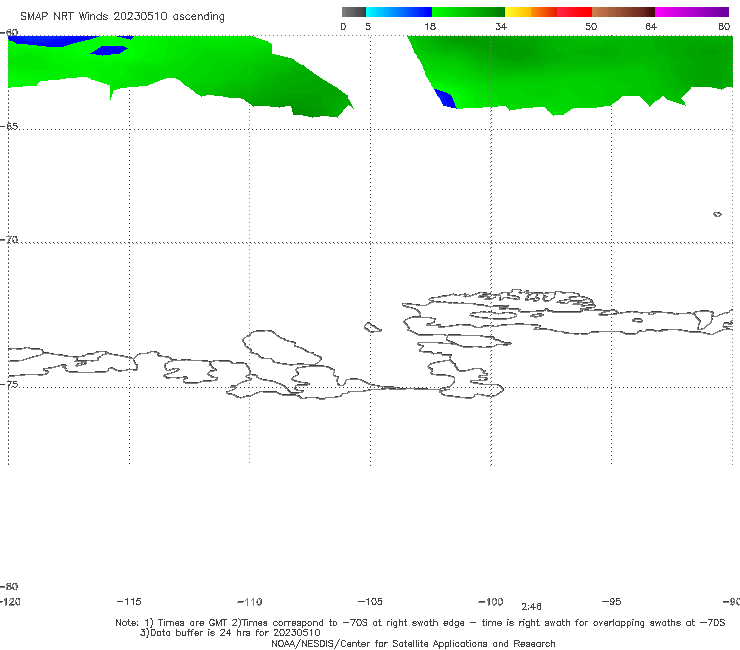Viewport: 740px width, 650px height.
Task: Click the '-100' longitude label
Action: [491, 602]
